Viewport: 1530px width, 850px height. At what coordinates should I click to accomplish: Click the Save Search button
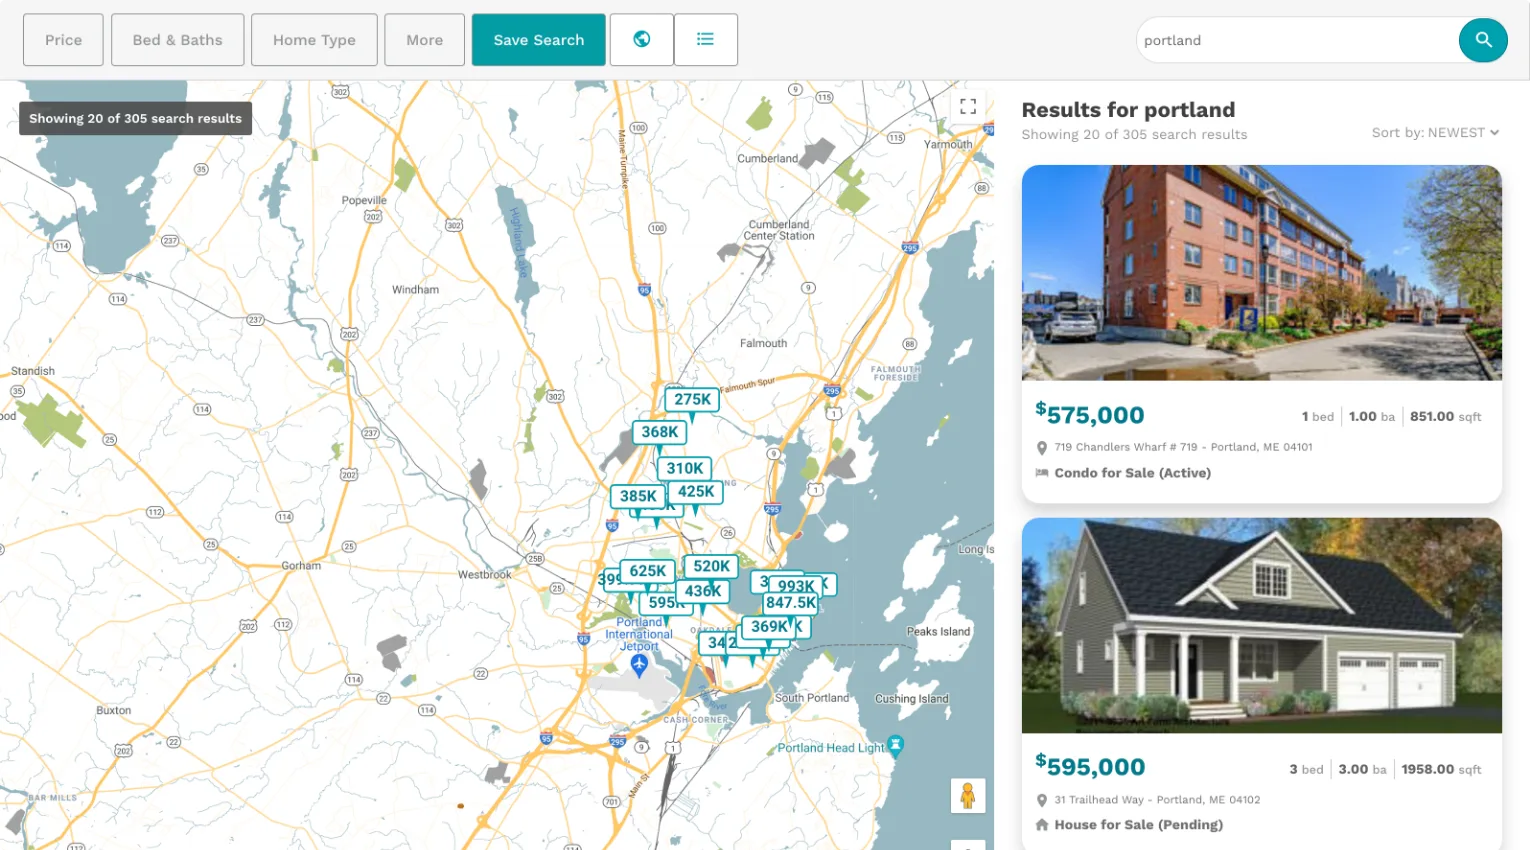(538, 40)
